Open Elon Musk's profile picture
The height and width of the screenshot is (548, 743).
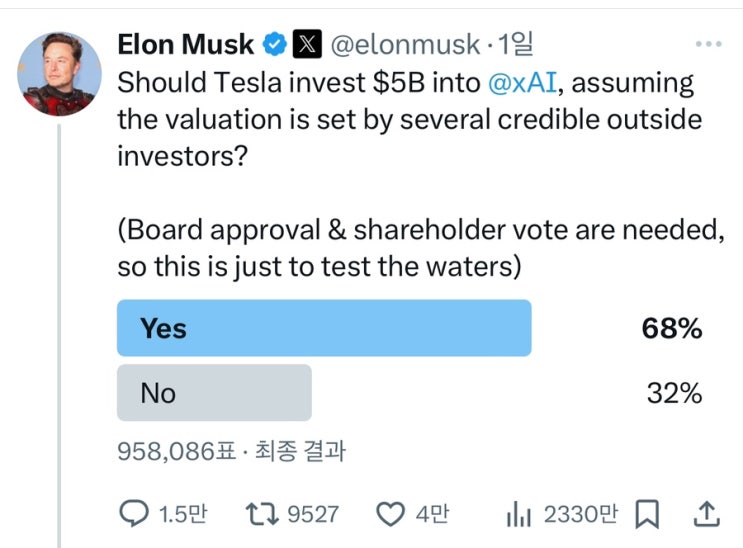coord(60,73)
